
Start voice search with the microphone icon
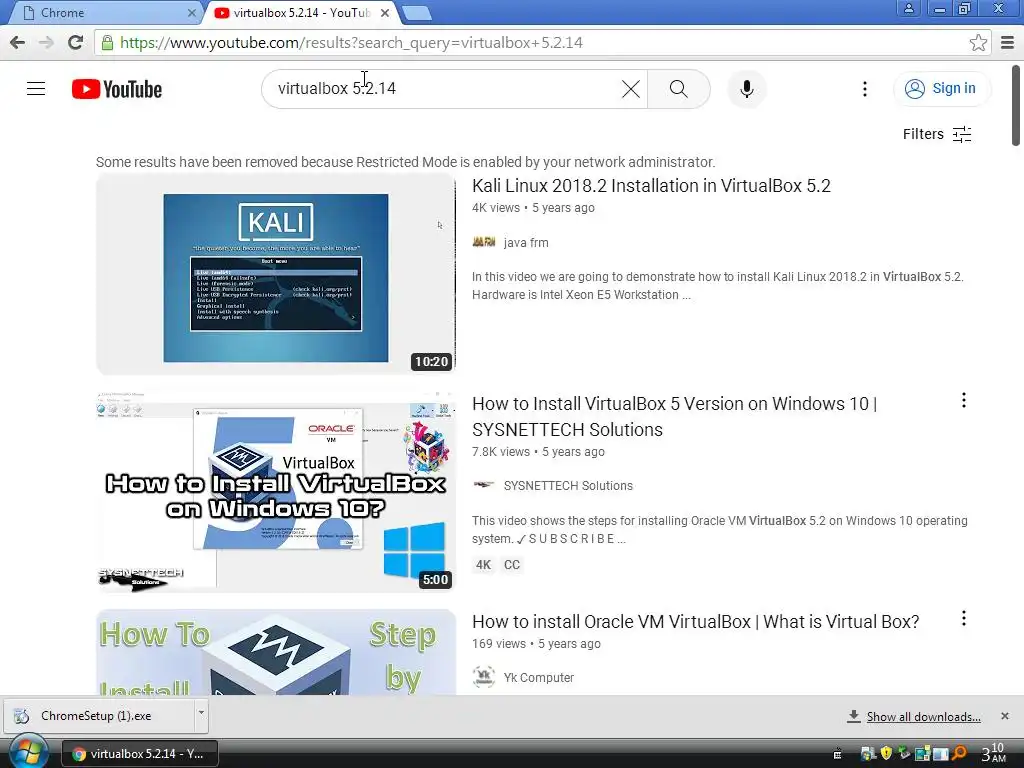pyautogui.click(x=746, y=89)
